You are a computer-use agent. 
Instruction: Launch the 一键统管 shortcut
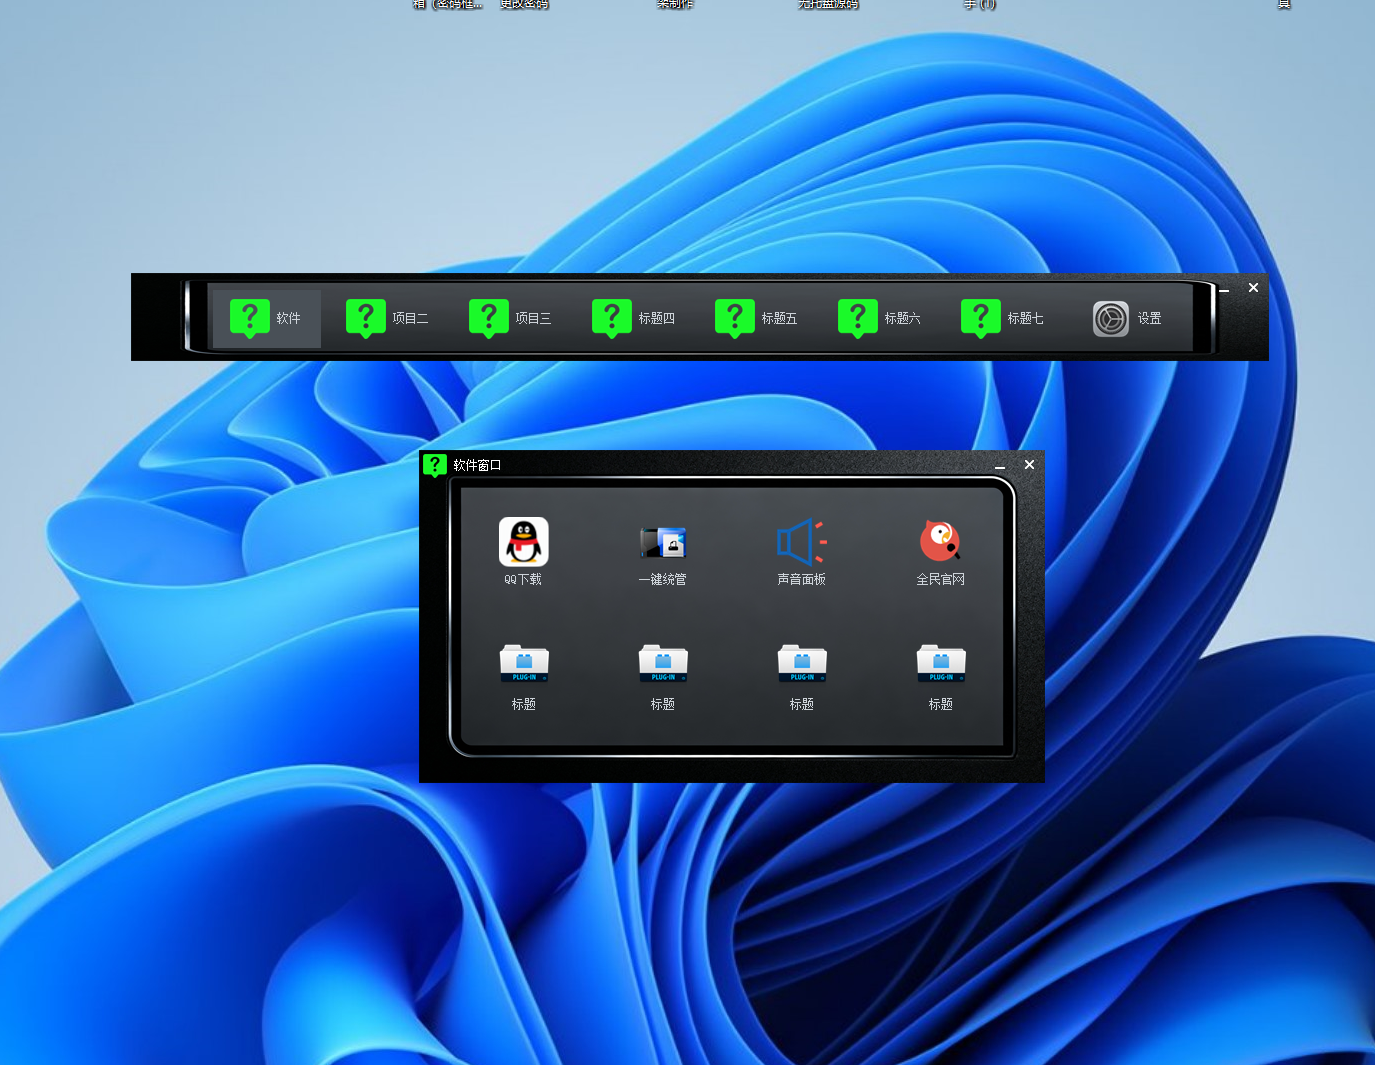point(662,543)
